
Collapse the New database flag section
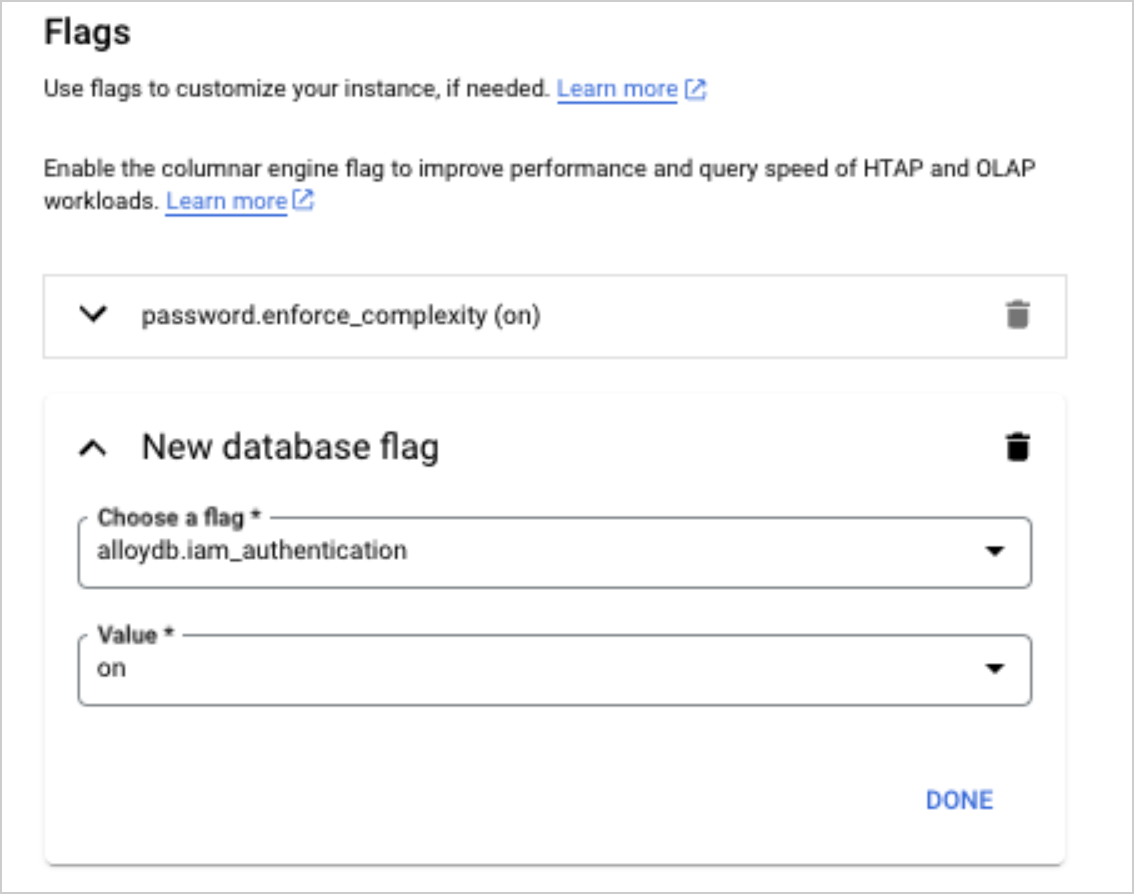click(x=93, y=447)
